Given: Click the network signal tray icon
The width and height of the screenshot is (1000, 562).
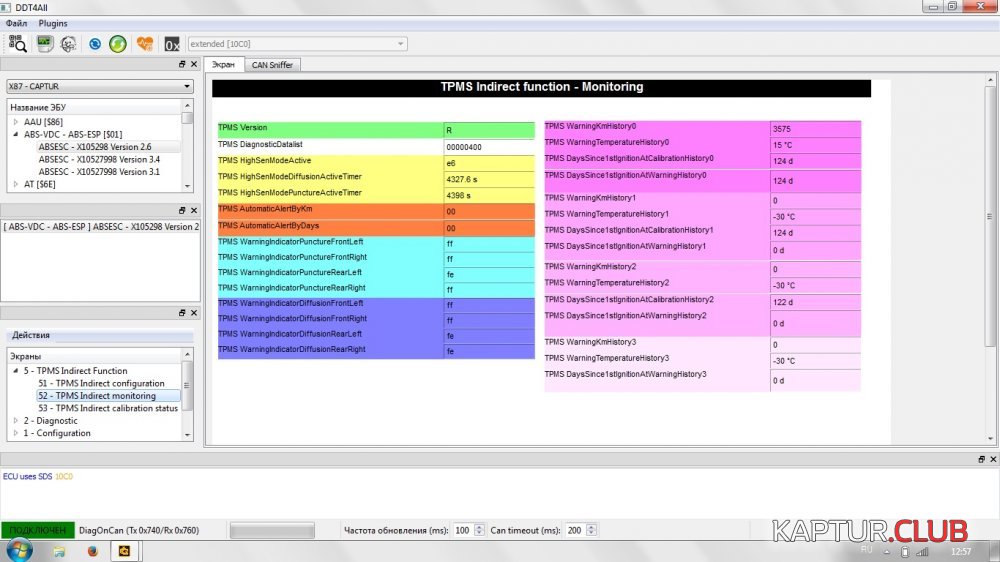Looking at the screenshot, I should point(923,552).
